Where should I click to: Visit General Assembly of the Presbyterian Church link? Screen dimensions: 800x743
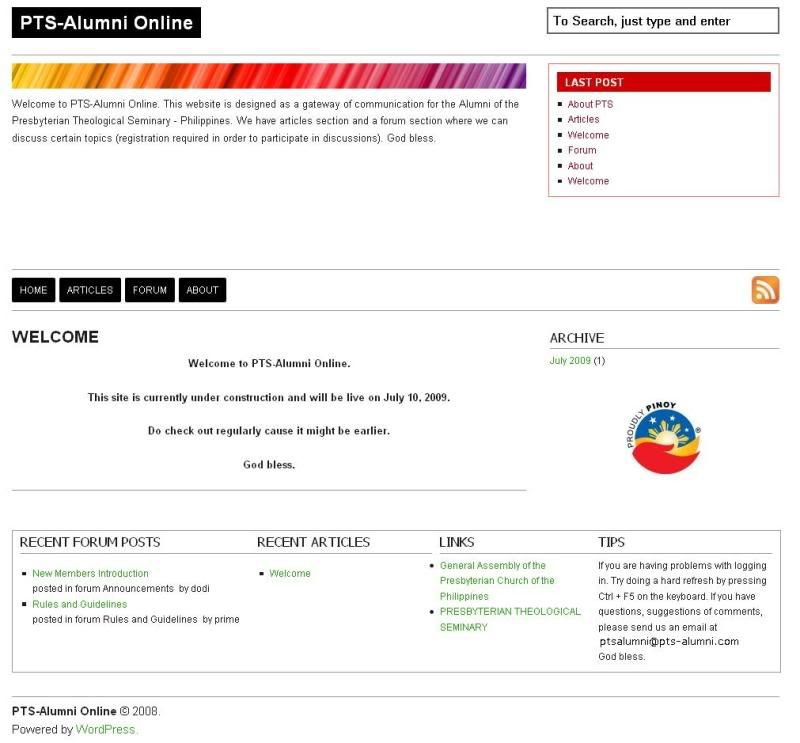497,581
